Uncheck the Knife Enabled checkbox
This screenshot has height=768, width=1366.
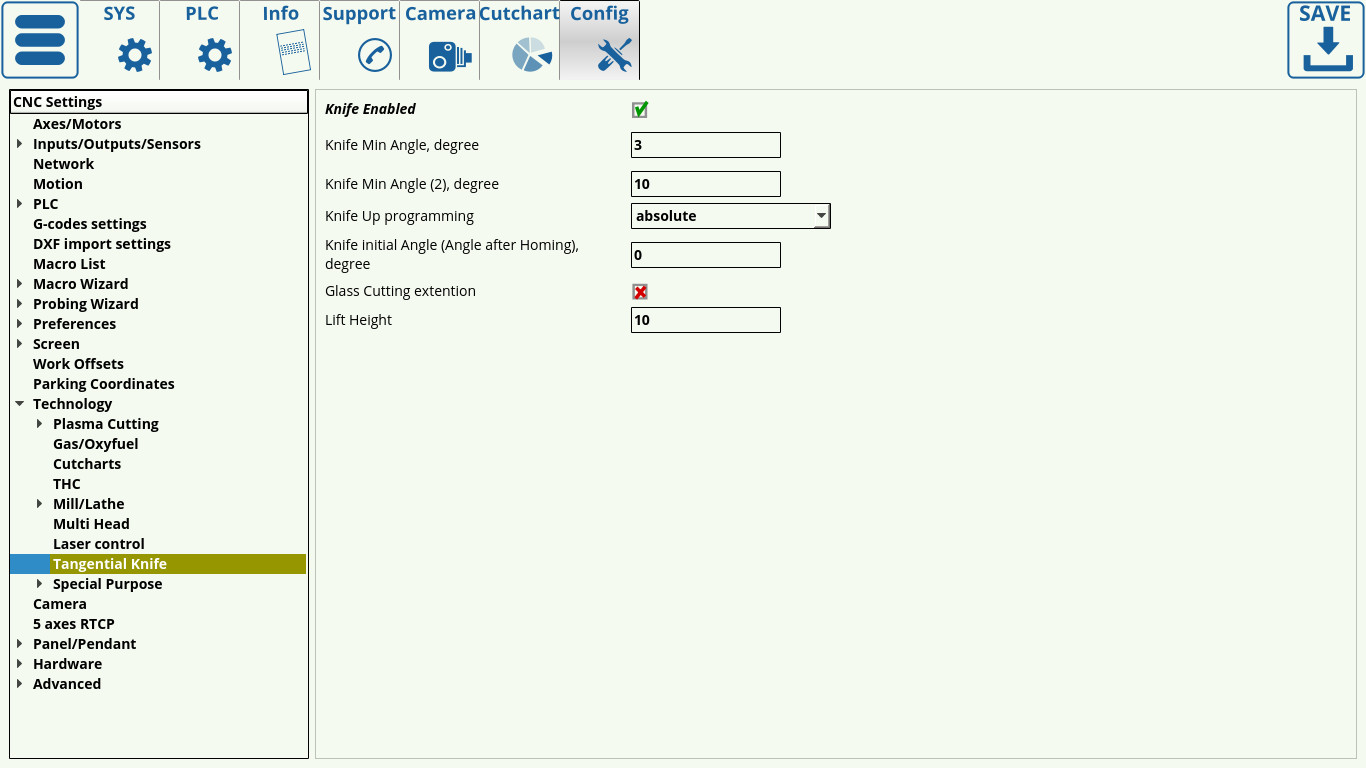coord(640,110)
